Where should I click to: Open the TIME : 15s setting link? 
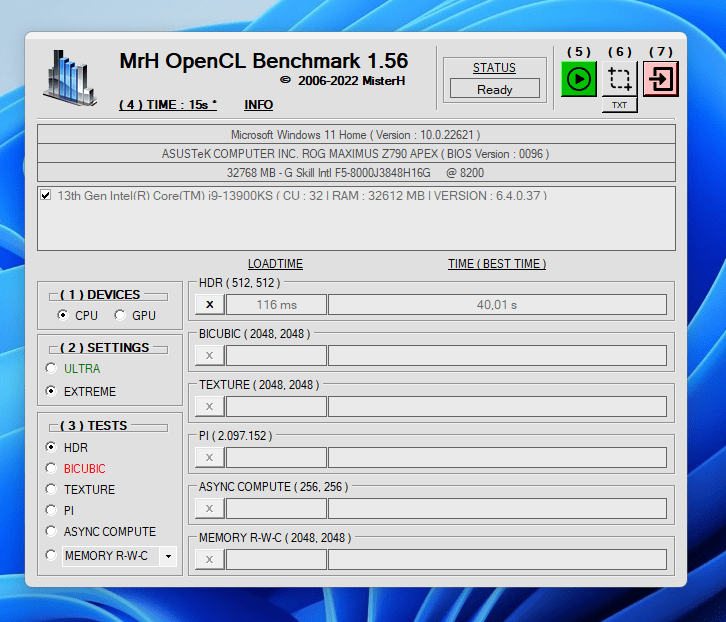coord(168,105)
